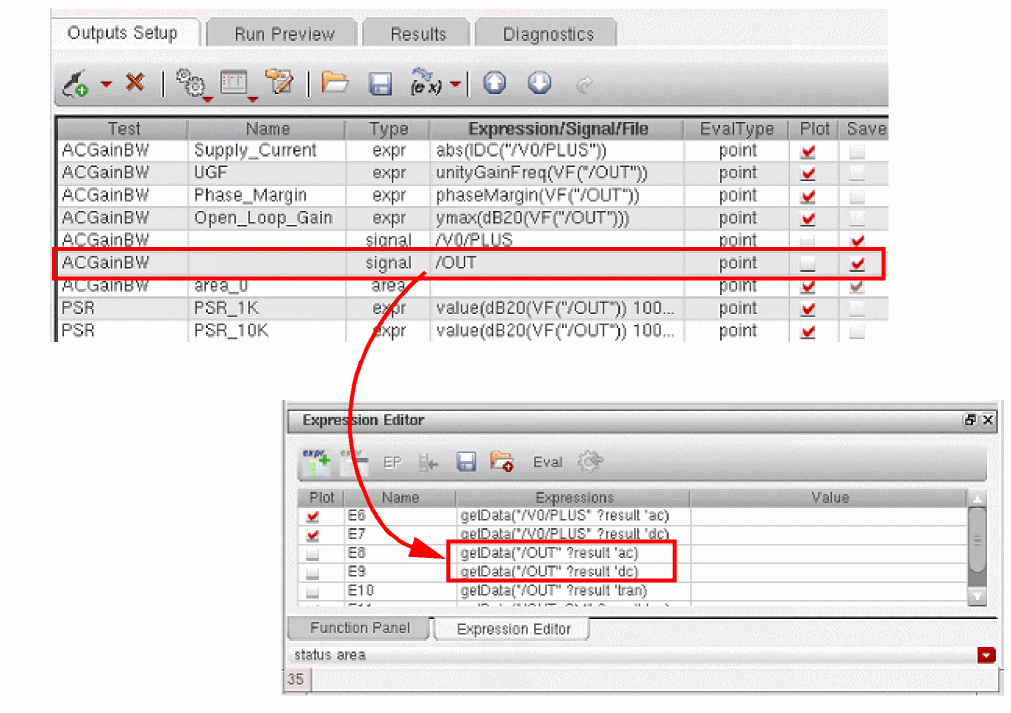Screen dimensions: 1011x713
Task: Open the dropdown arrow under the table columns icon
Action: [253, 99]
